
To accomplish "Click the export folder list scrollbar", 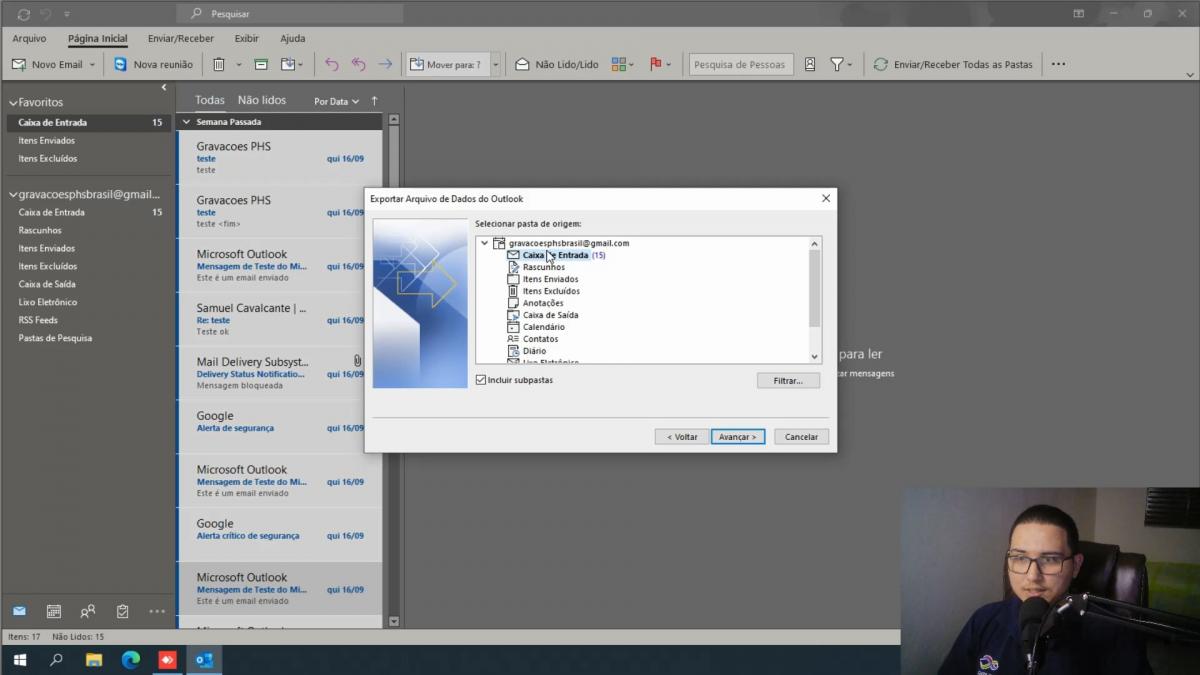I will point(814,288).
